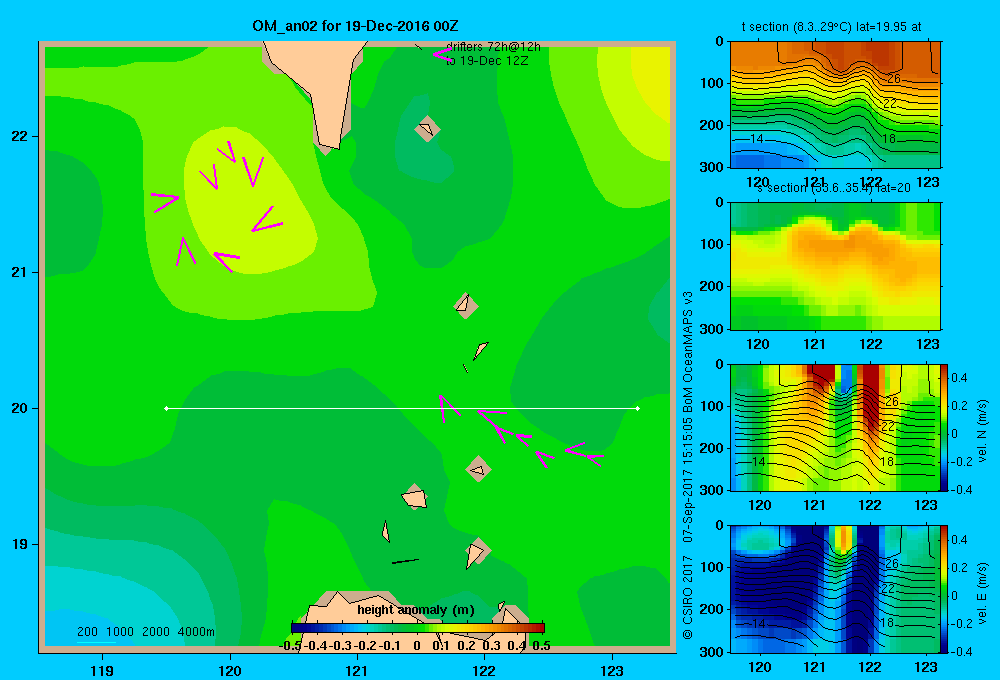The width and height of the screenshot is (1000, 680).
Task: Click the '4000m' depth contour legend value
Action: tap(196, 632)
